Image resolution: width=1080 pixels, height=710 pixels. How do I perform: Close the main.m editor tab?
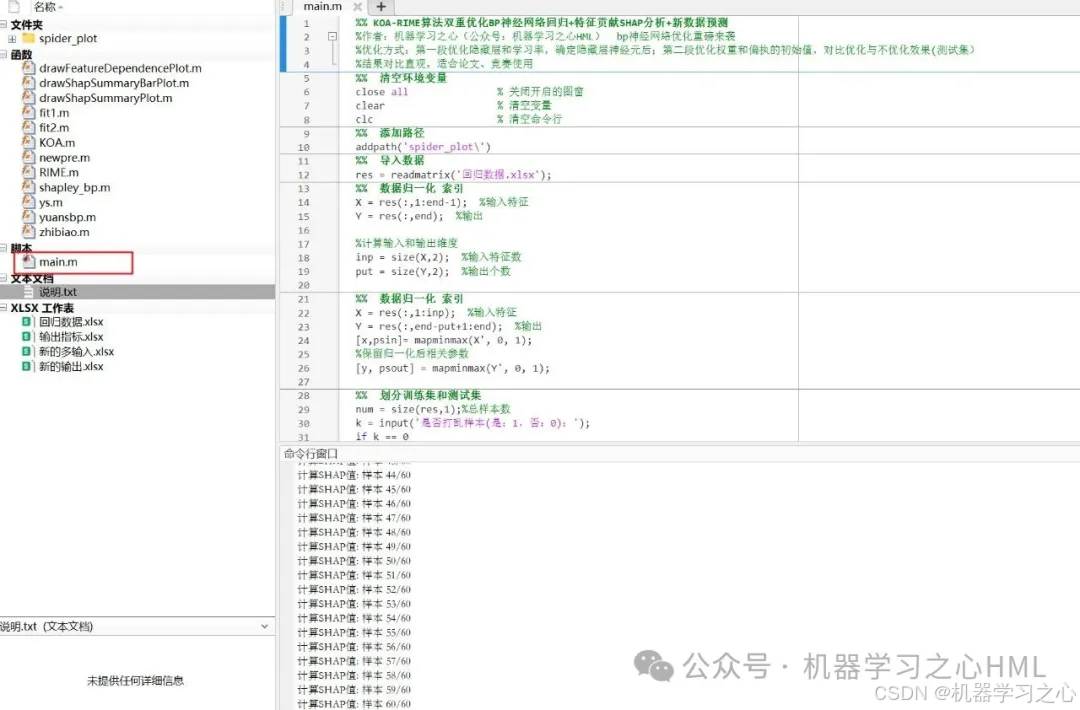tap(357, 7)
